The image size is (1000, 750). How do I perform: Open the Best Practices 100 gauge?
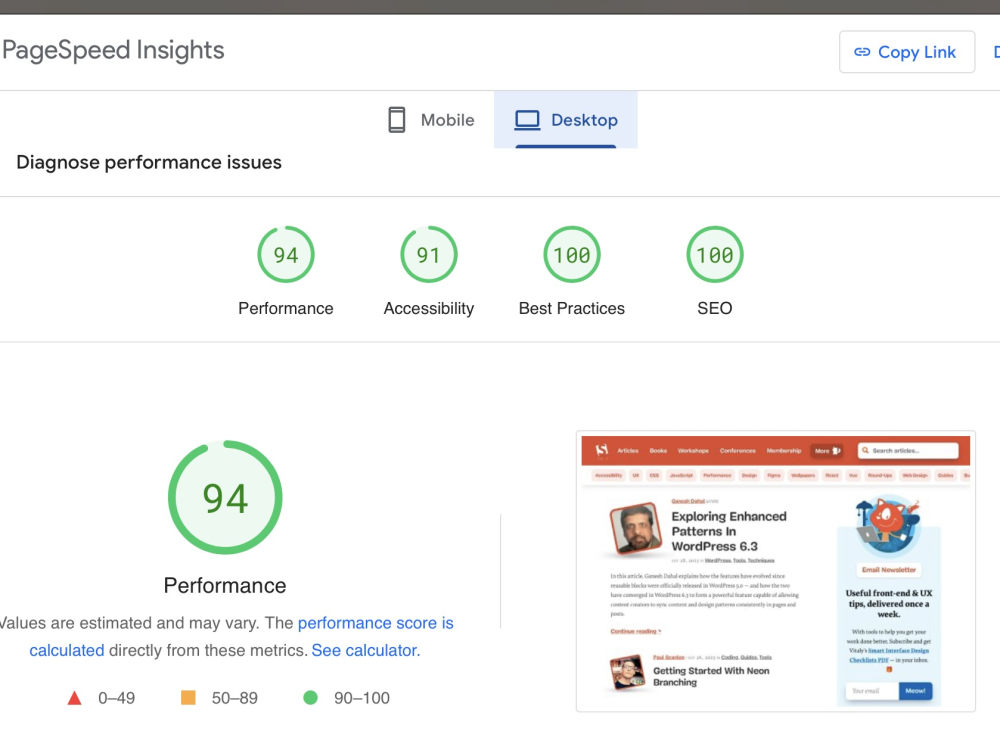(x=572, y=254)
